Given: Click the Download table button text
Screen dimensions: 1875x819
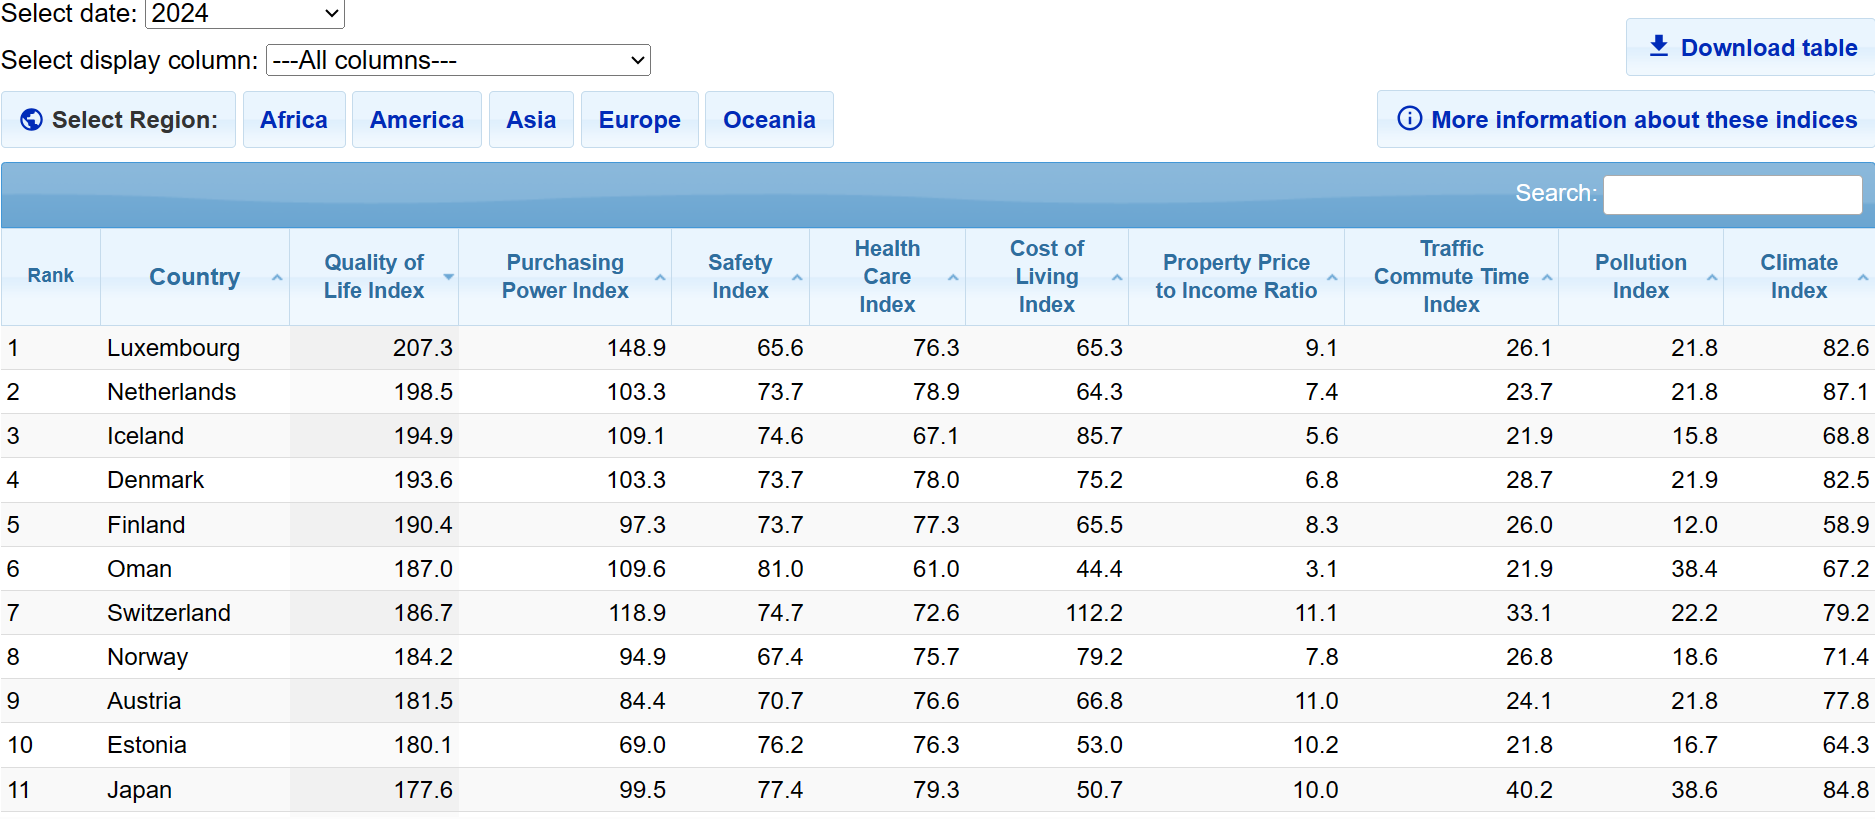Looking at the screenshot, I should coord(1768,48).
